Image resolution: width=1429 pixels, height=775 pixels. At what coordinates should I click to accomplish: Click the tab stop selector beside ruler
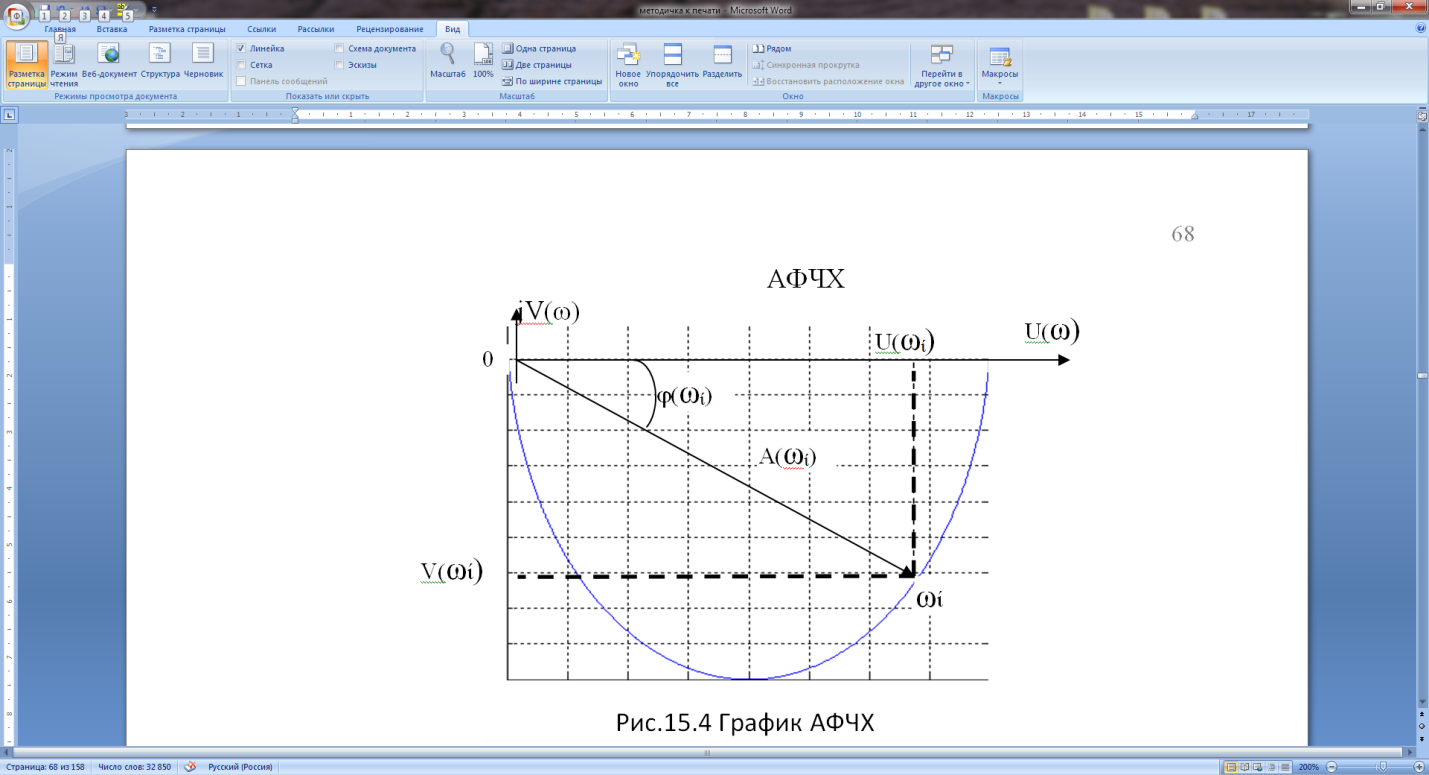pyautogui.click(x=10, y=116)
